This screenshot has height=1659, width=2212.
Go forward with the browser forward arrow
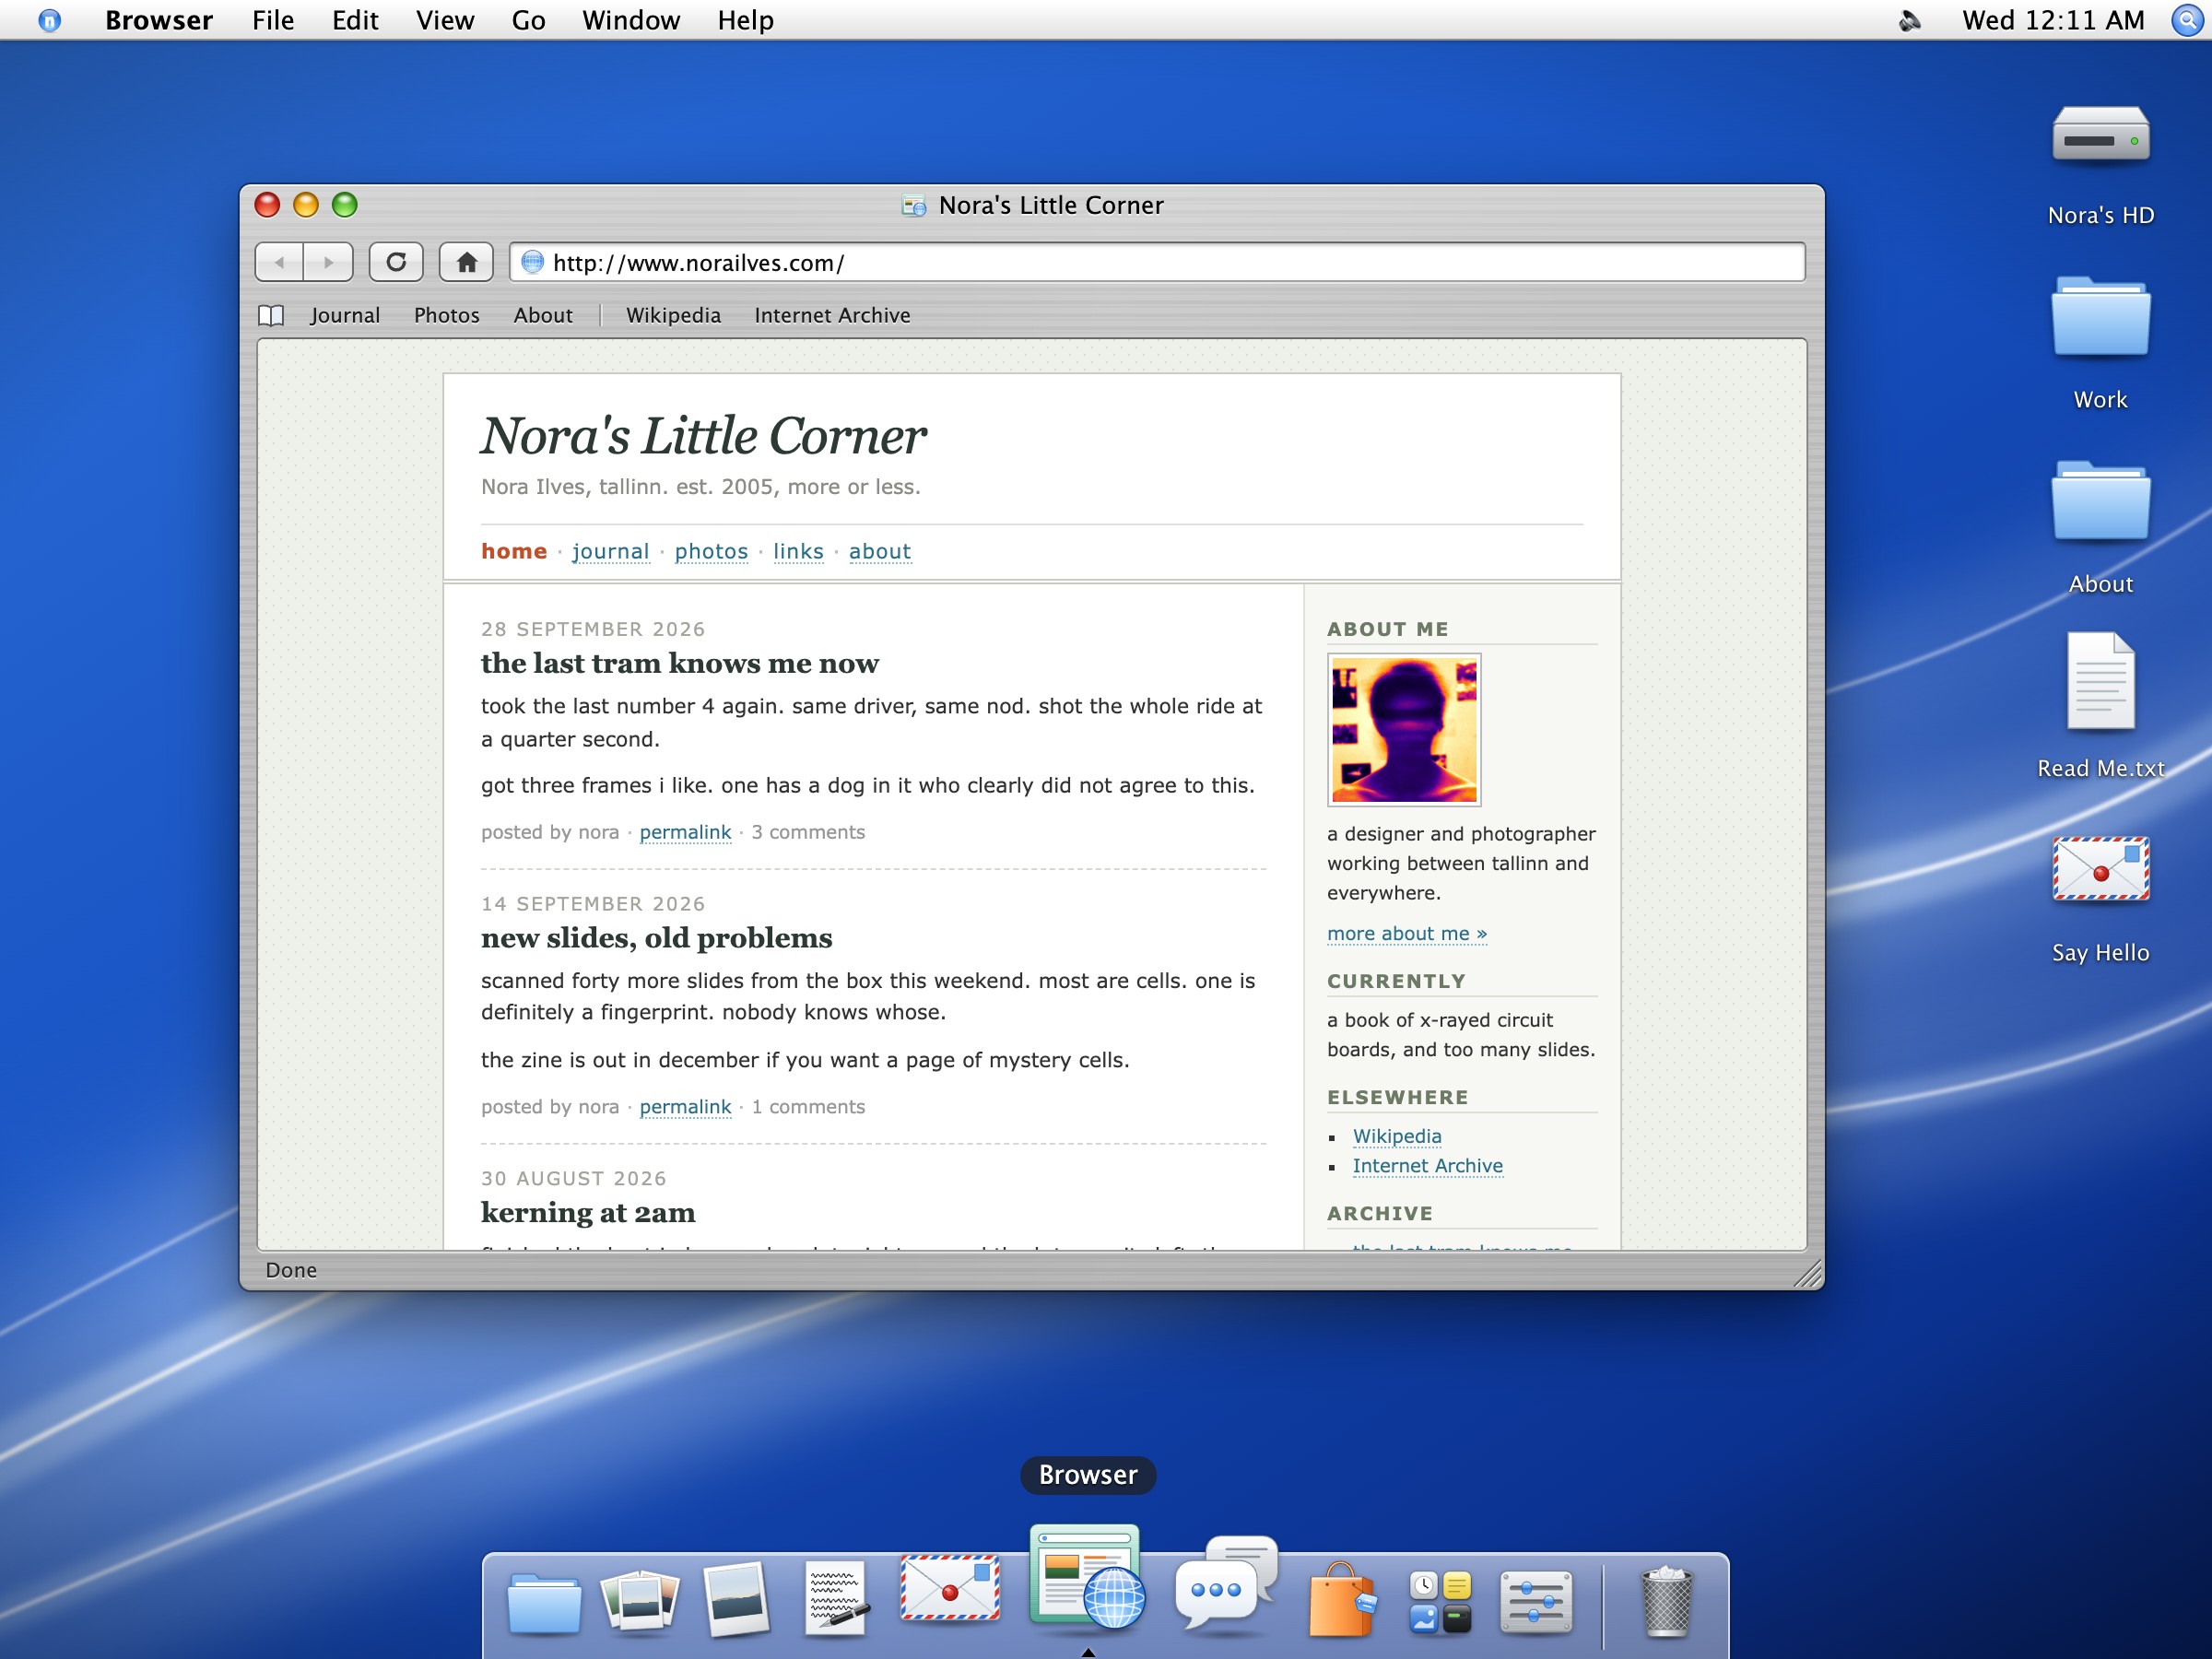[x=329, y=263]
